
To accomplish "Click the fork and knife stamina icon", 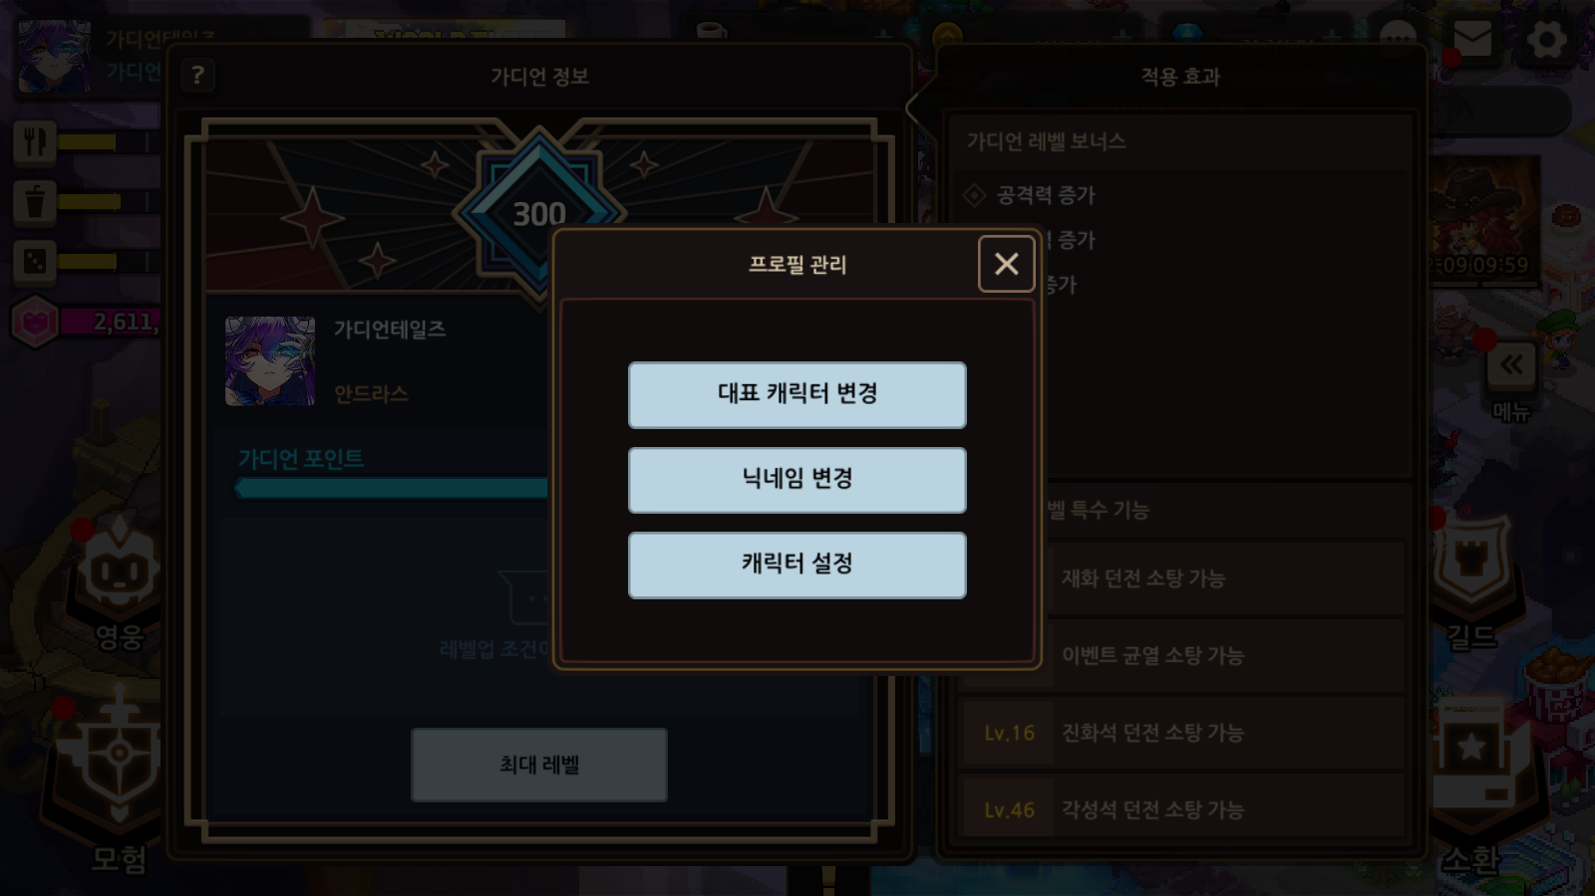I will tap(34, 142).
